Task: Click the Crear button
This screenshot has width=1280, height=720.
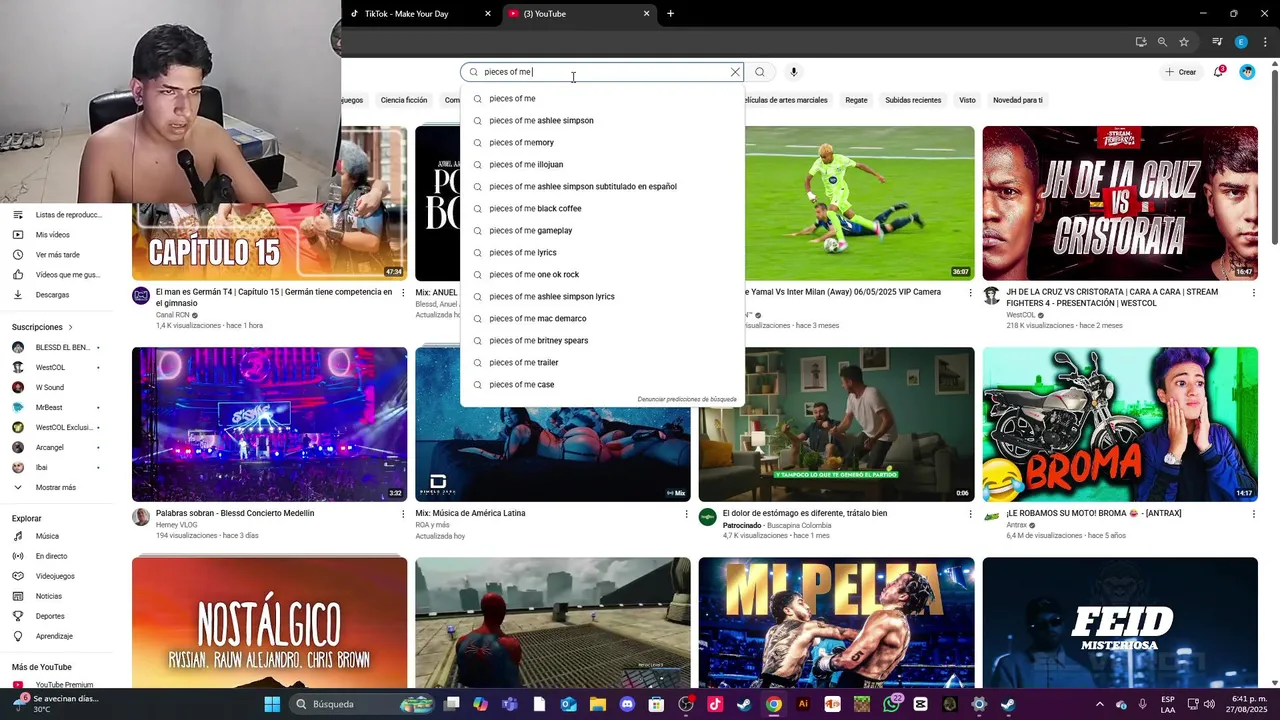Action: [x=1181, y=72]
